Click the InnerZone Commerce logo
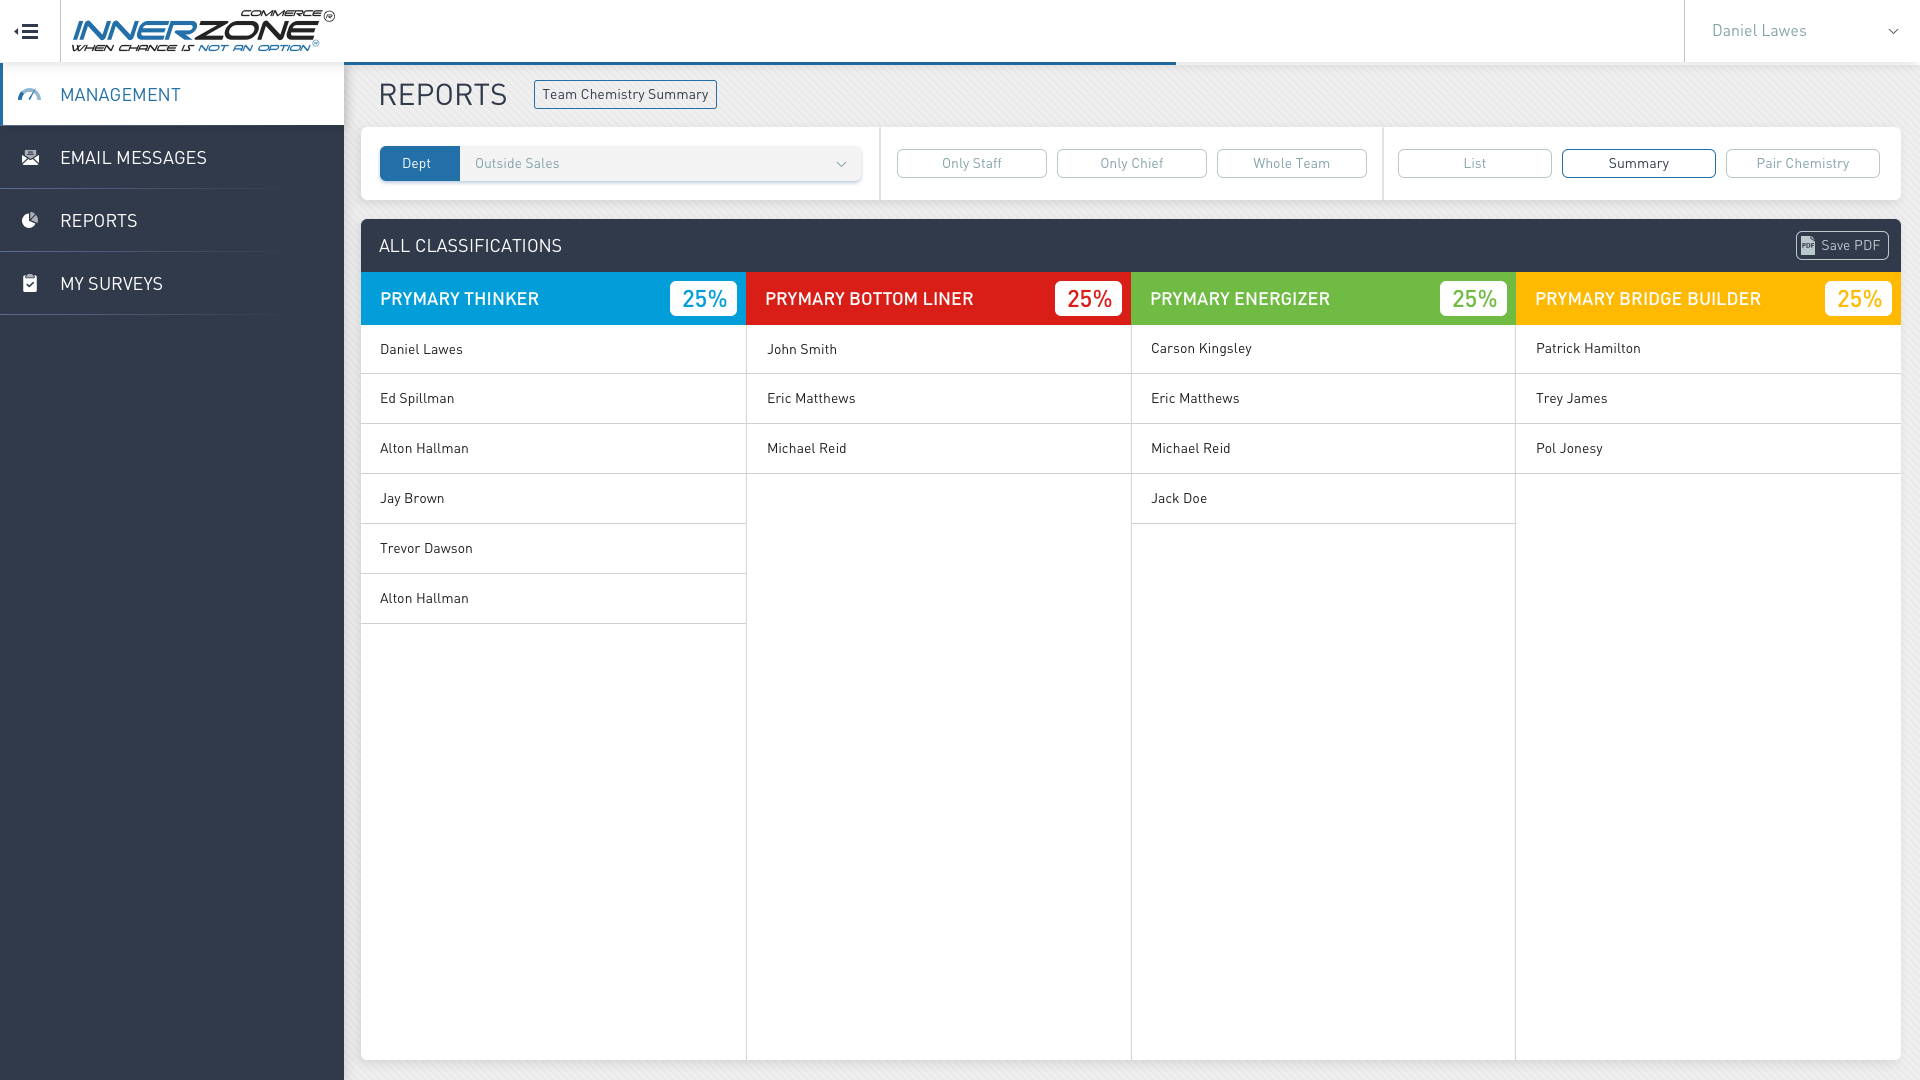Screen dimensions: 1920x1080 [203, 31]
